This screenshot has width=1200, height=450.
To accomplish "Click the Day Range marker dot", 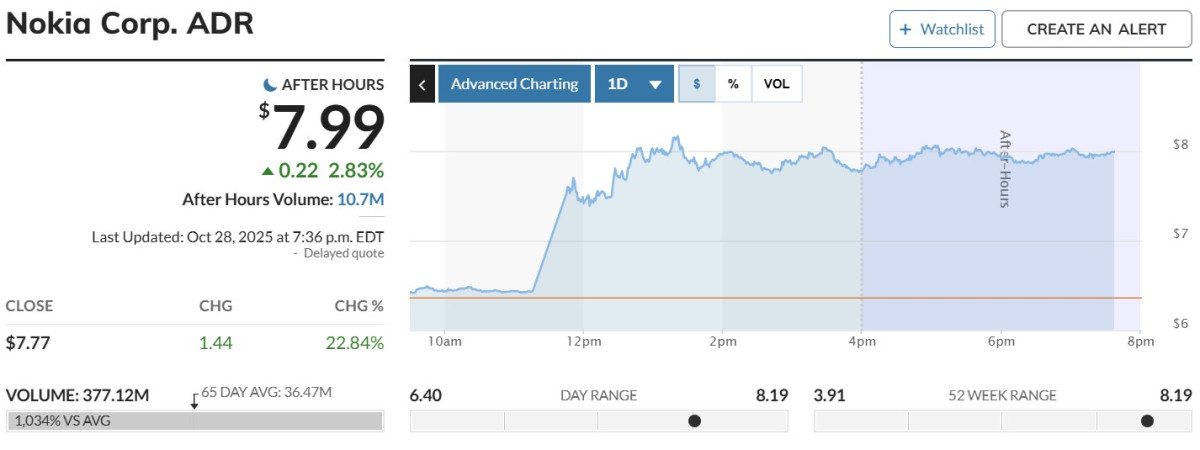I will click(x=695, y=421).
